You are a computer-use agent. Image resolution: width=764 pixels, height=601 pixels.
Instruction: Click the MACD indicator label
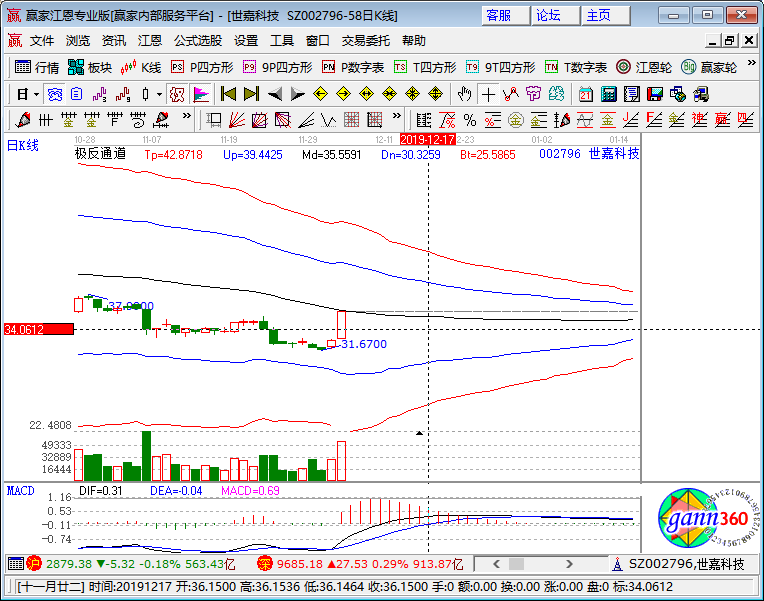[20, 490]
